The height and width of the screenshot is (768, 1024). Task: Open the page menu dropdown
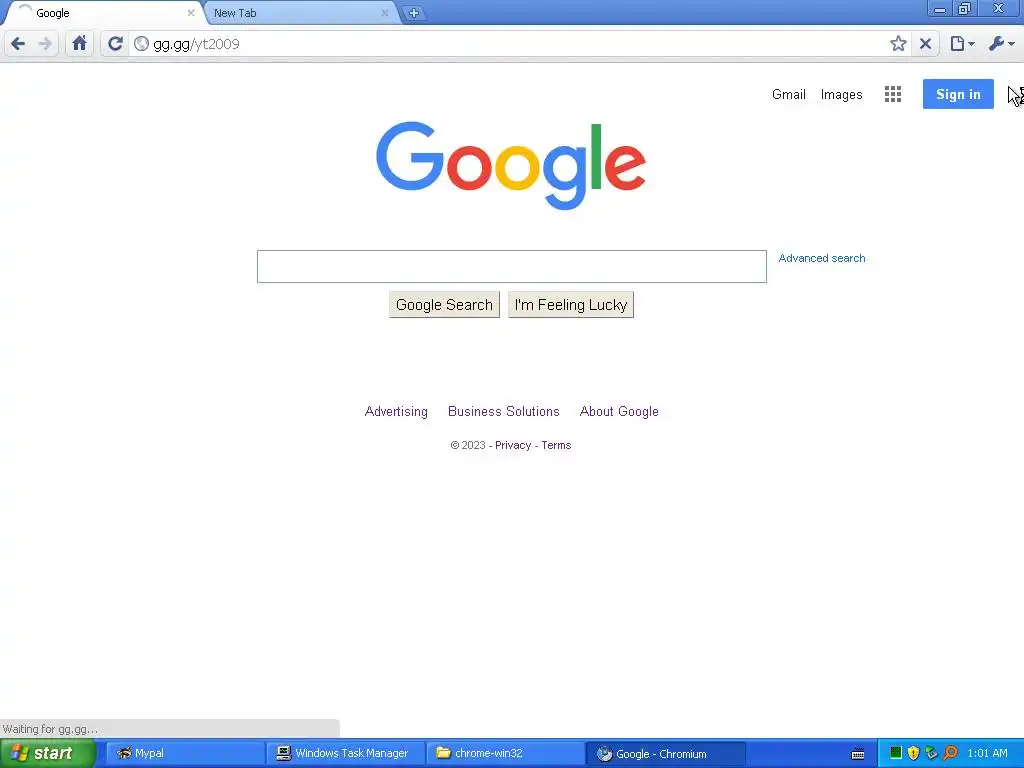[962, 44]
